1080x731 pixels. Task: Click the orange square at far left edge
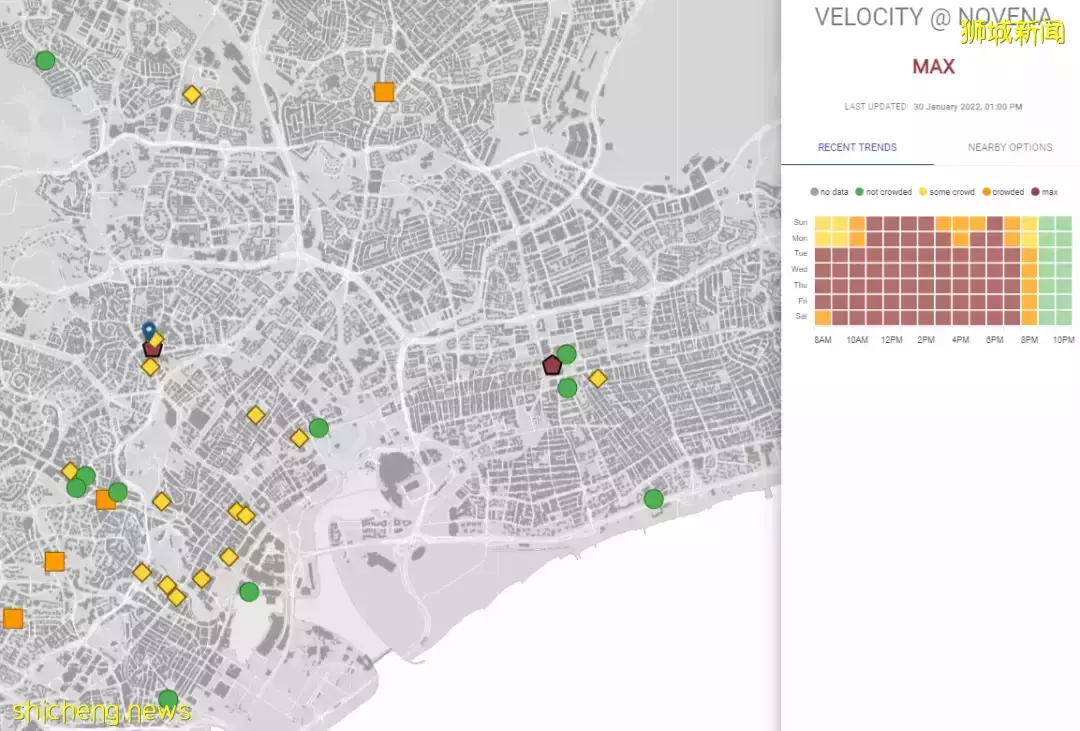13,618
